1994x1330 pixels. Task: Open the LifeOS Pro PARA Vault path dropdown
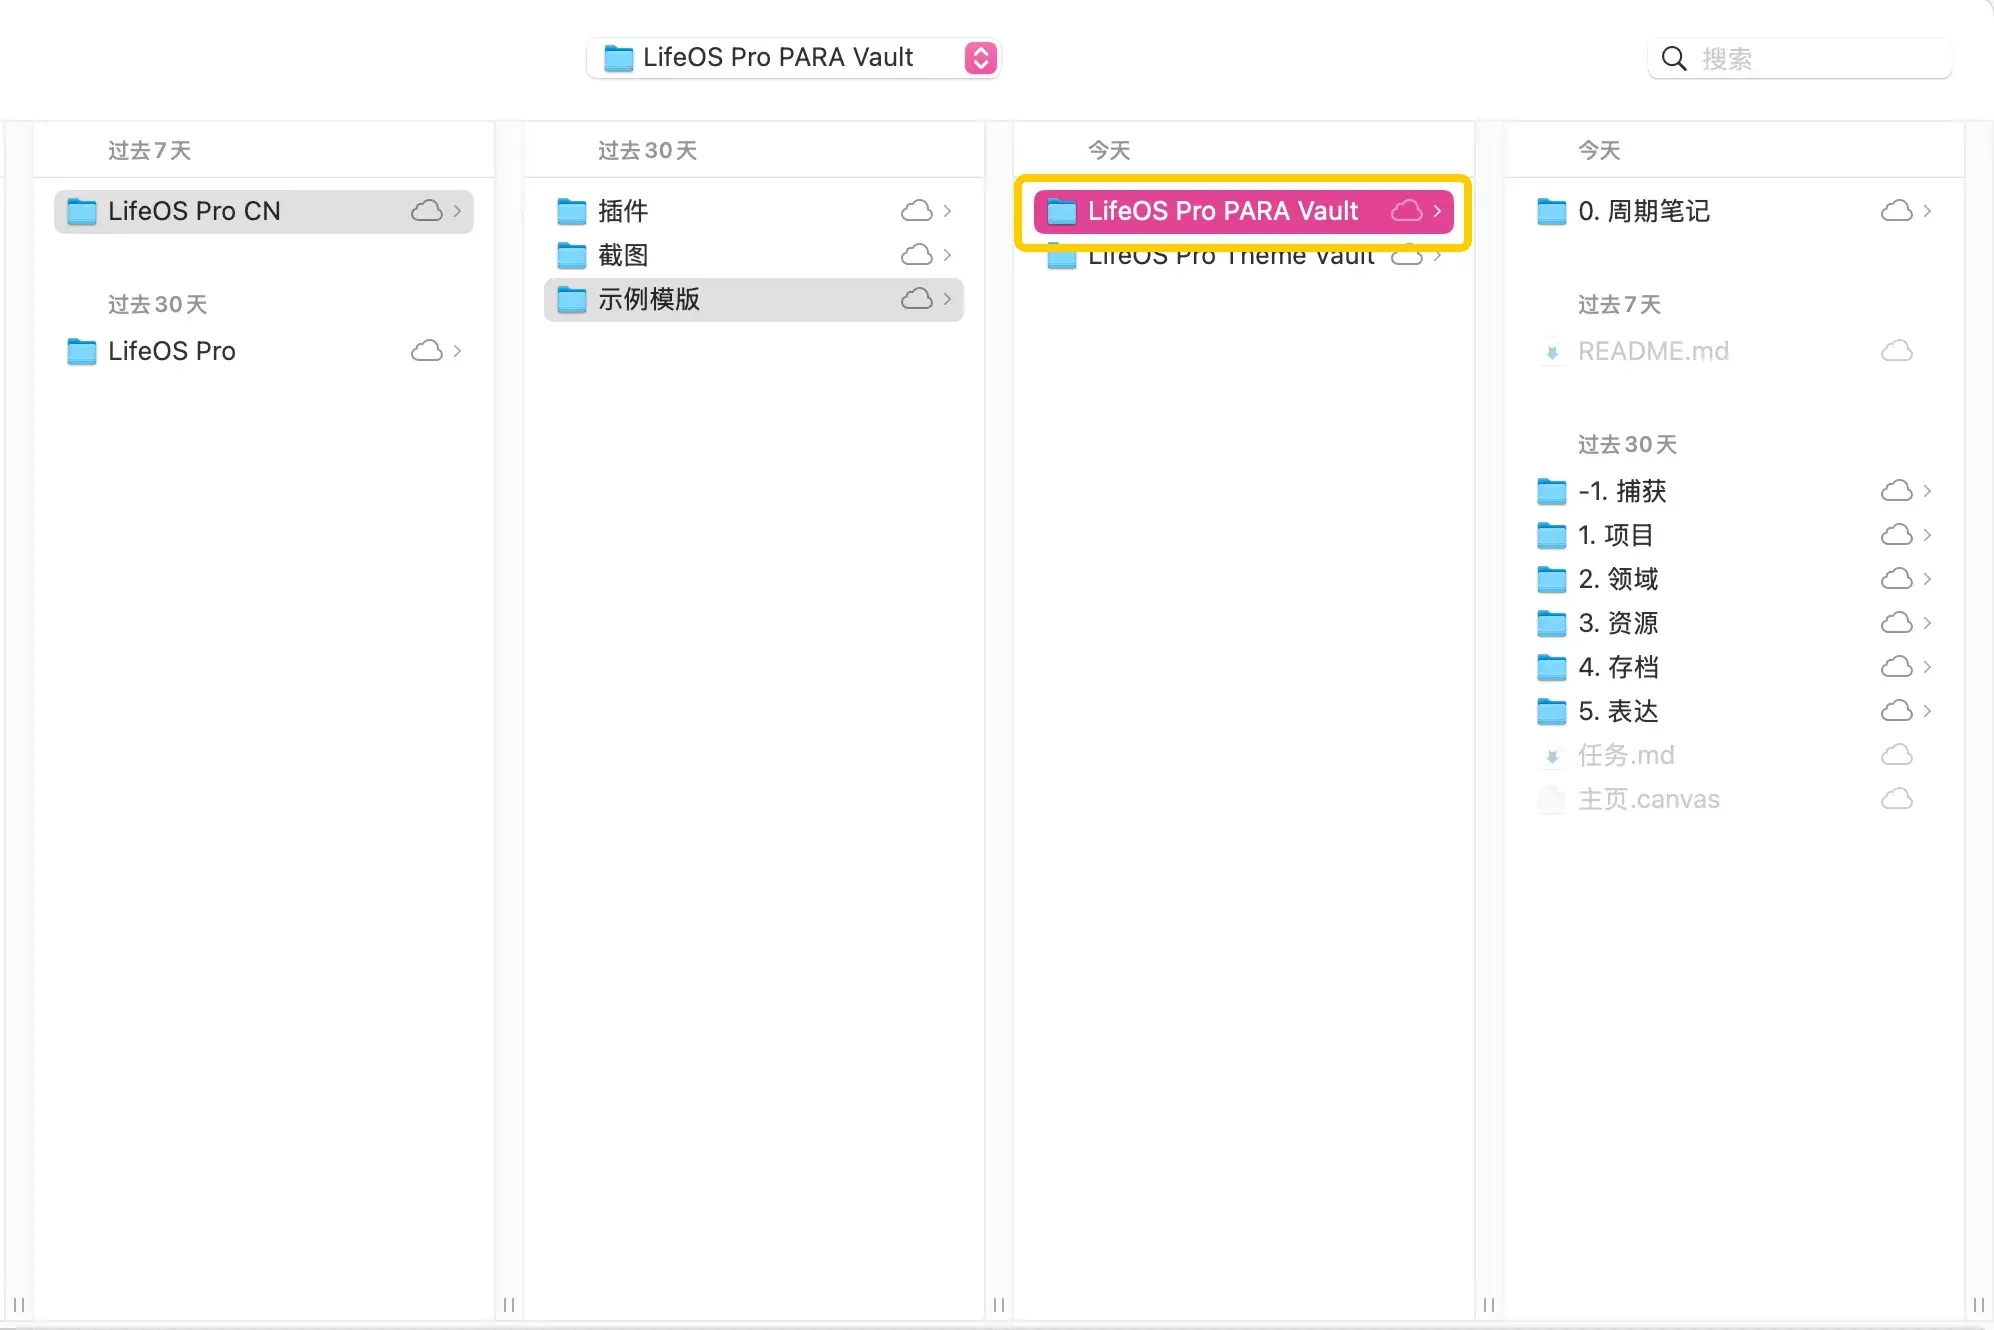pos(980,58)
